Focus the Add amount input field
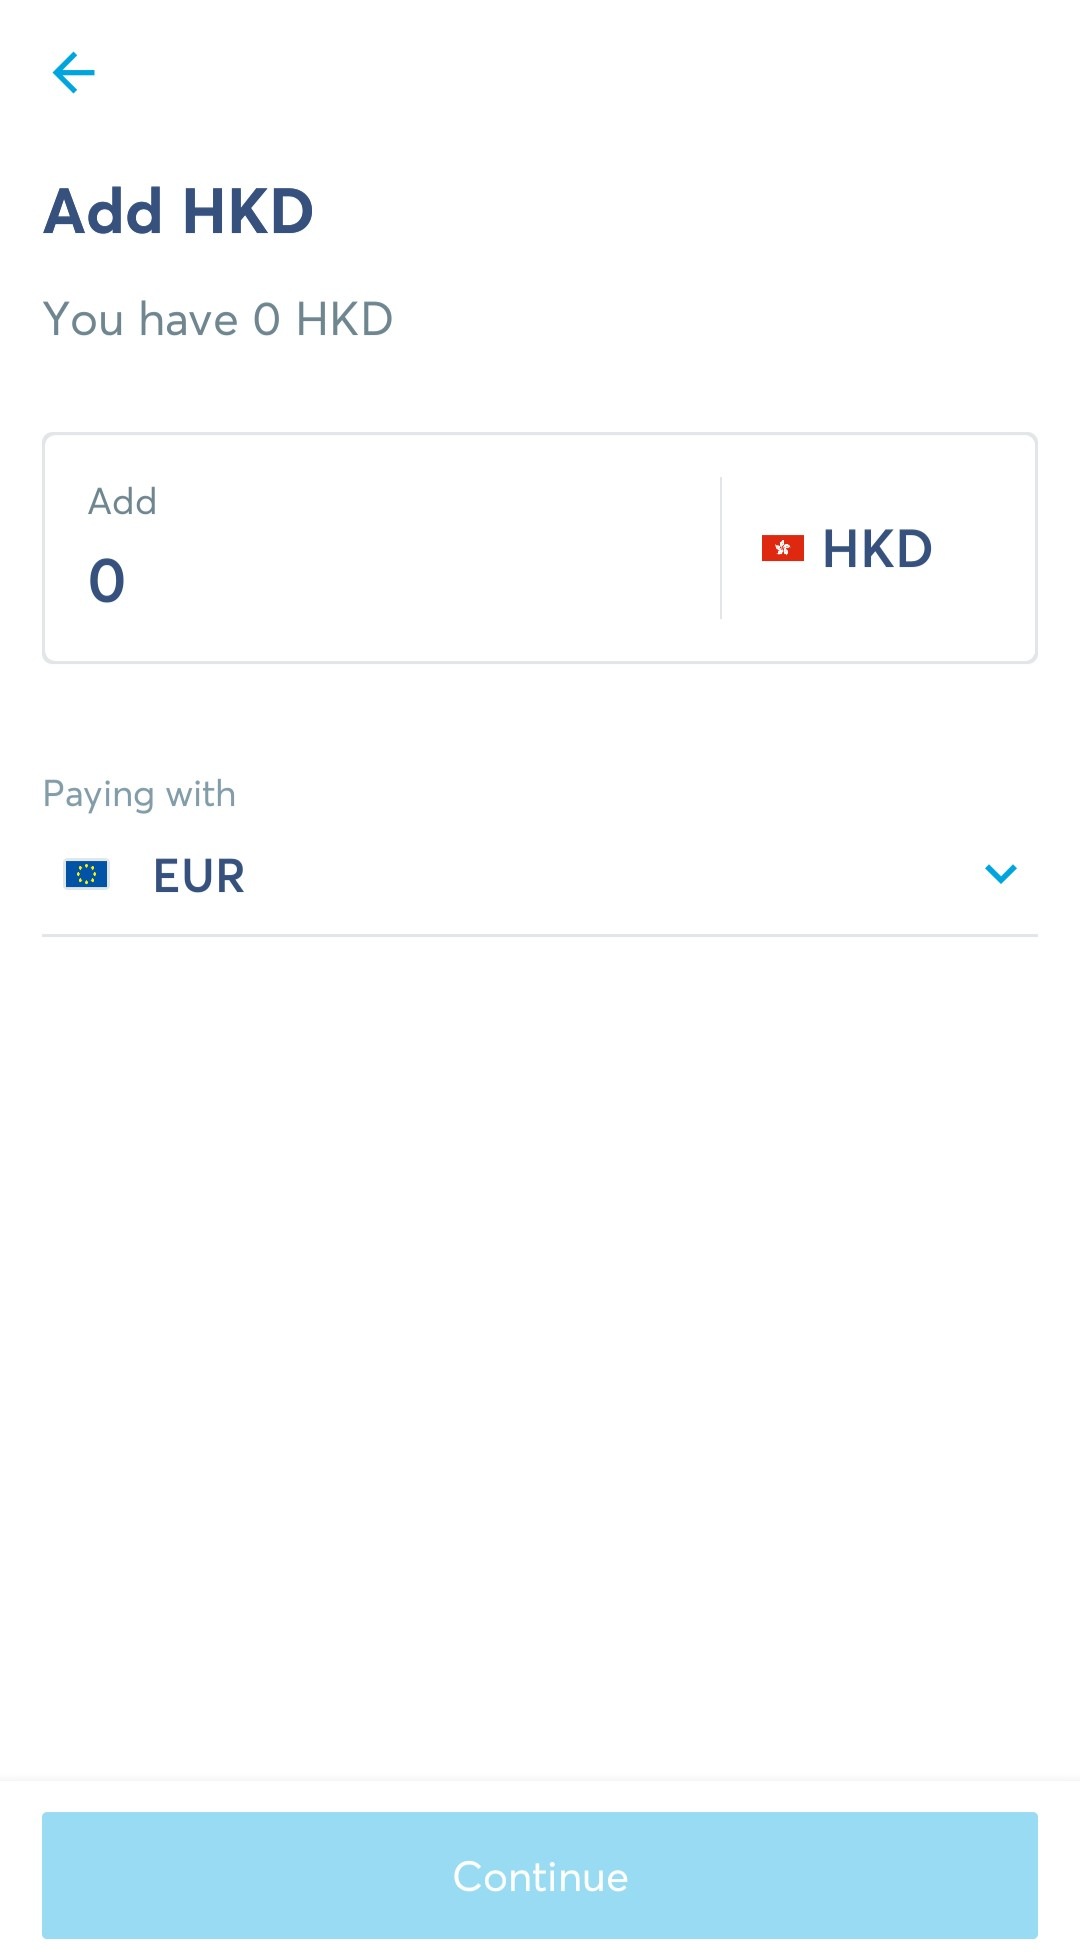 [x=382, y=548]
